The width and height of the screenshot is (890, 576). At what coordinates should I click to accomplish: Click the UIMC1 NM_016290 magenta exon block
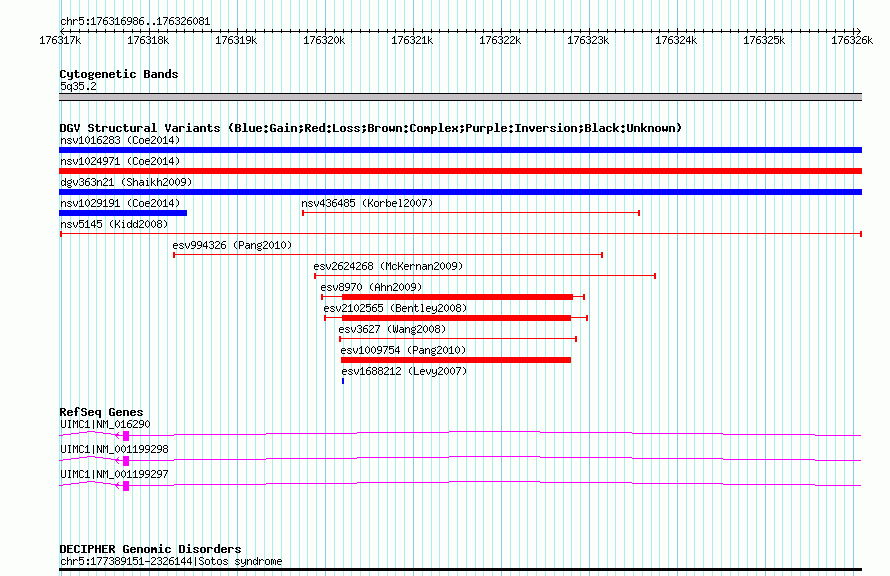(126, 436)
